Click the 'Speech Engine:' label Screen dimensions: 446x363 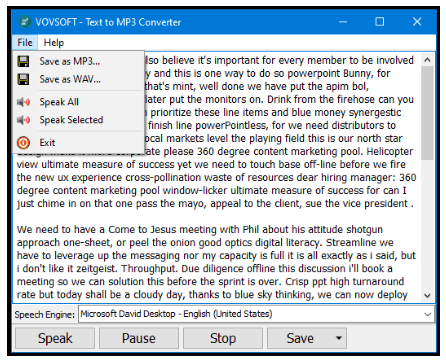pos(45,314)
